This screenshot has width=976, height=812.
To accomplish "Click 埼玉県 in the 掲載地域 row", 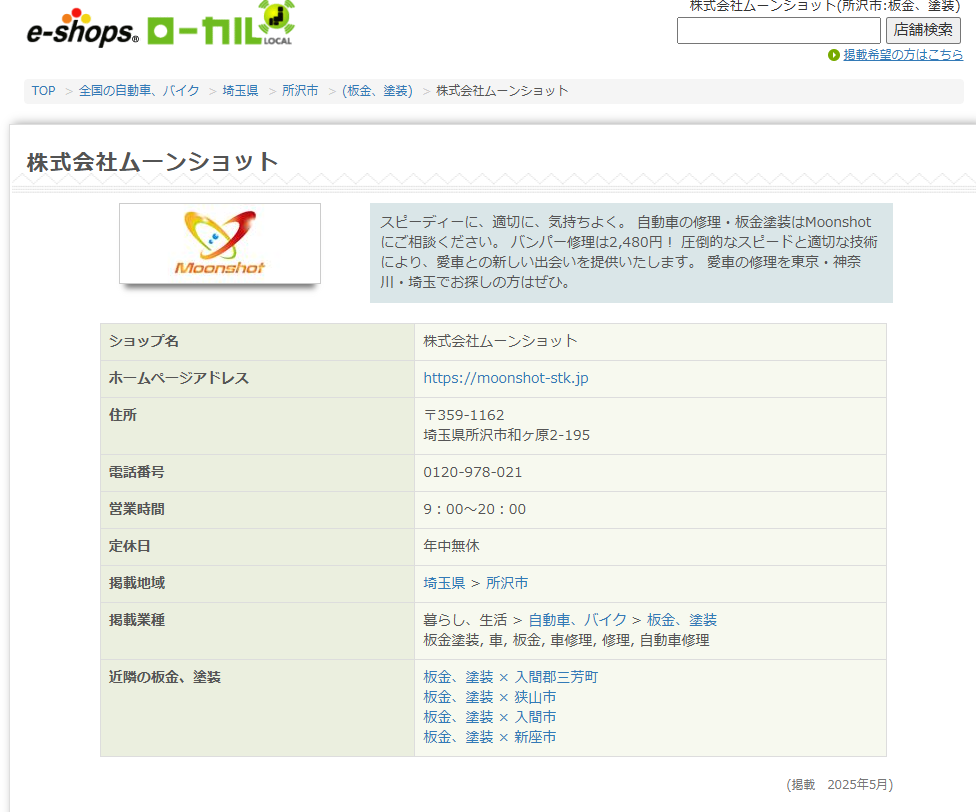I will pos(444,583).
